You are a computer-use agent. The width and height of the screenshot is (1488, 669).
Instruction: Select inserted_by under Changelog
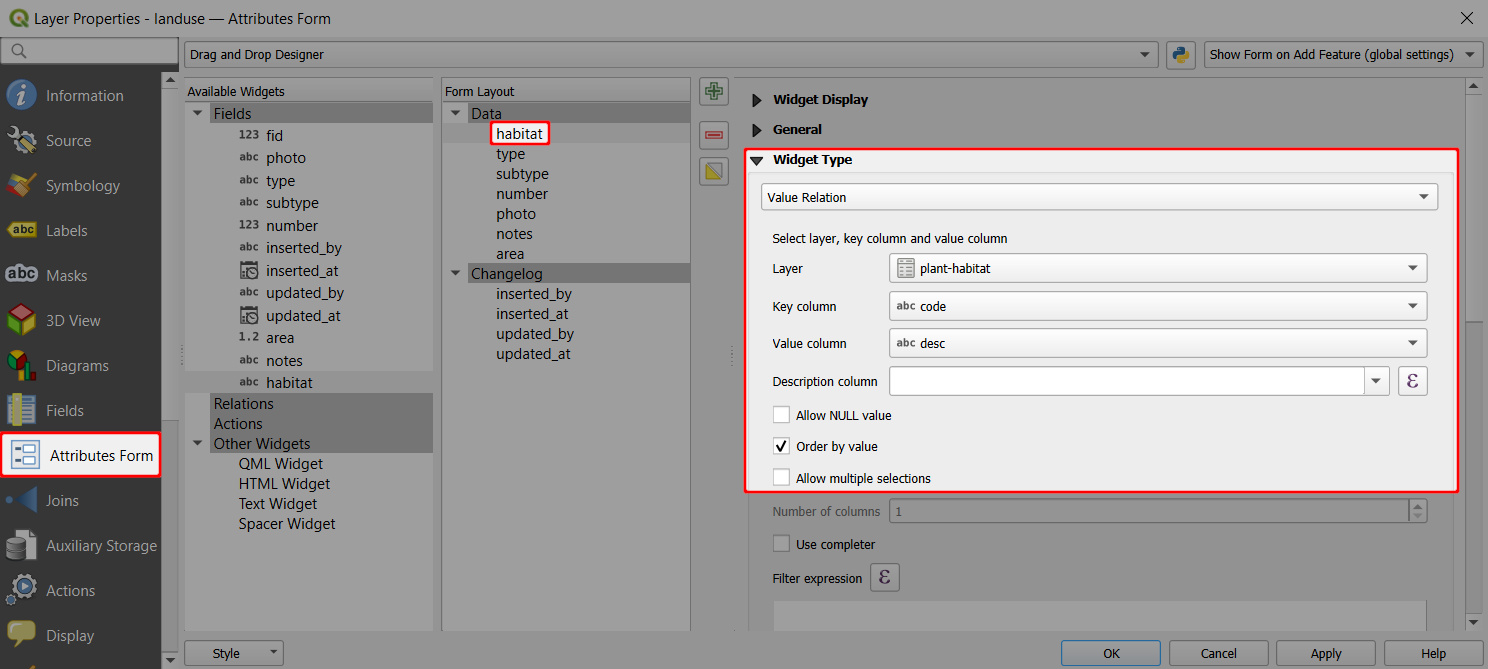(x=534, y=294)
